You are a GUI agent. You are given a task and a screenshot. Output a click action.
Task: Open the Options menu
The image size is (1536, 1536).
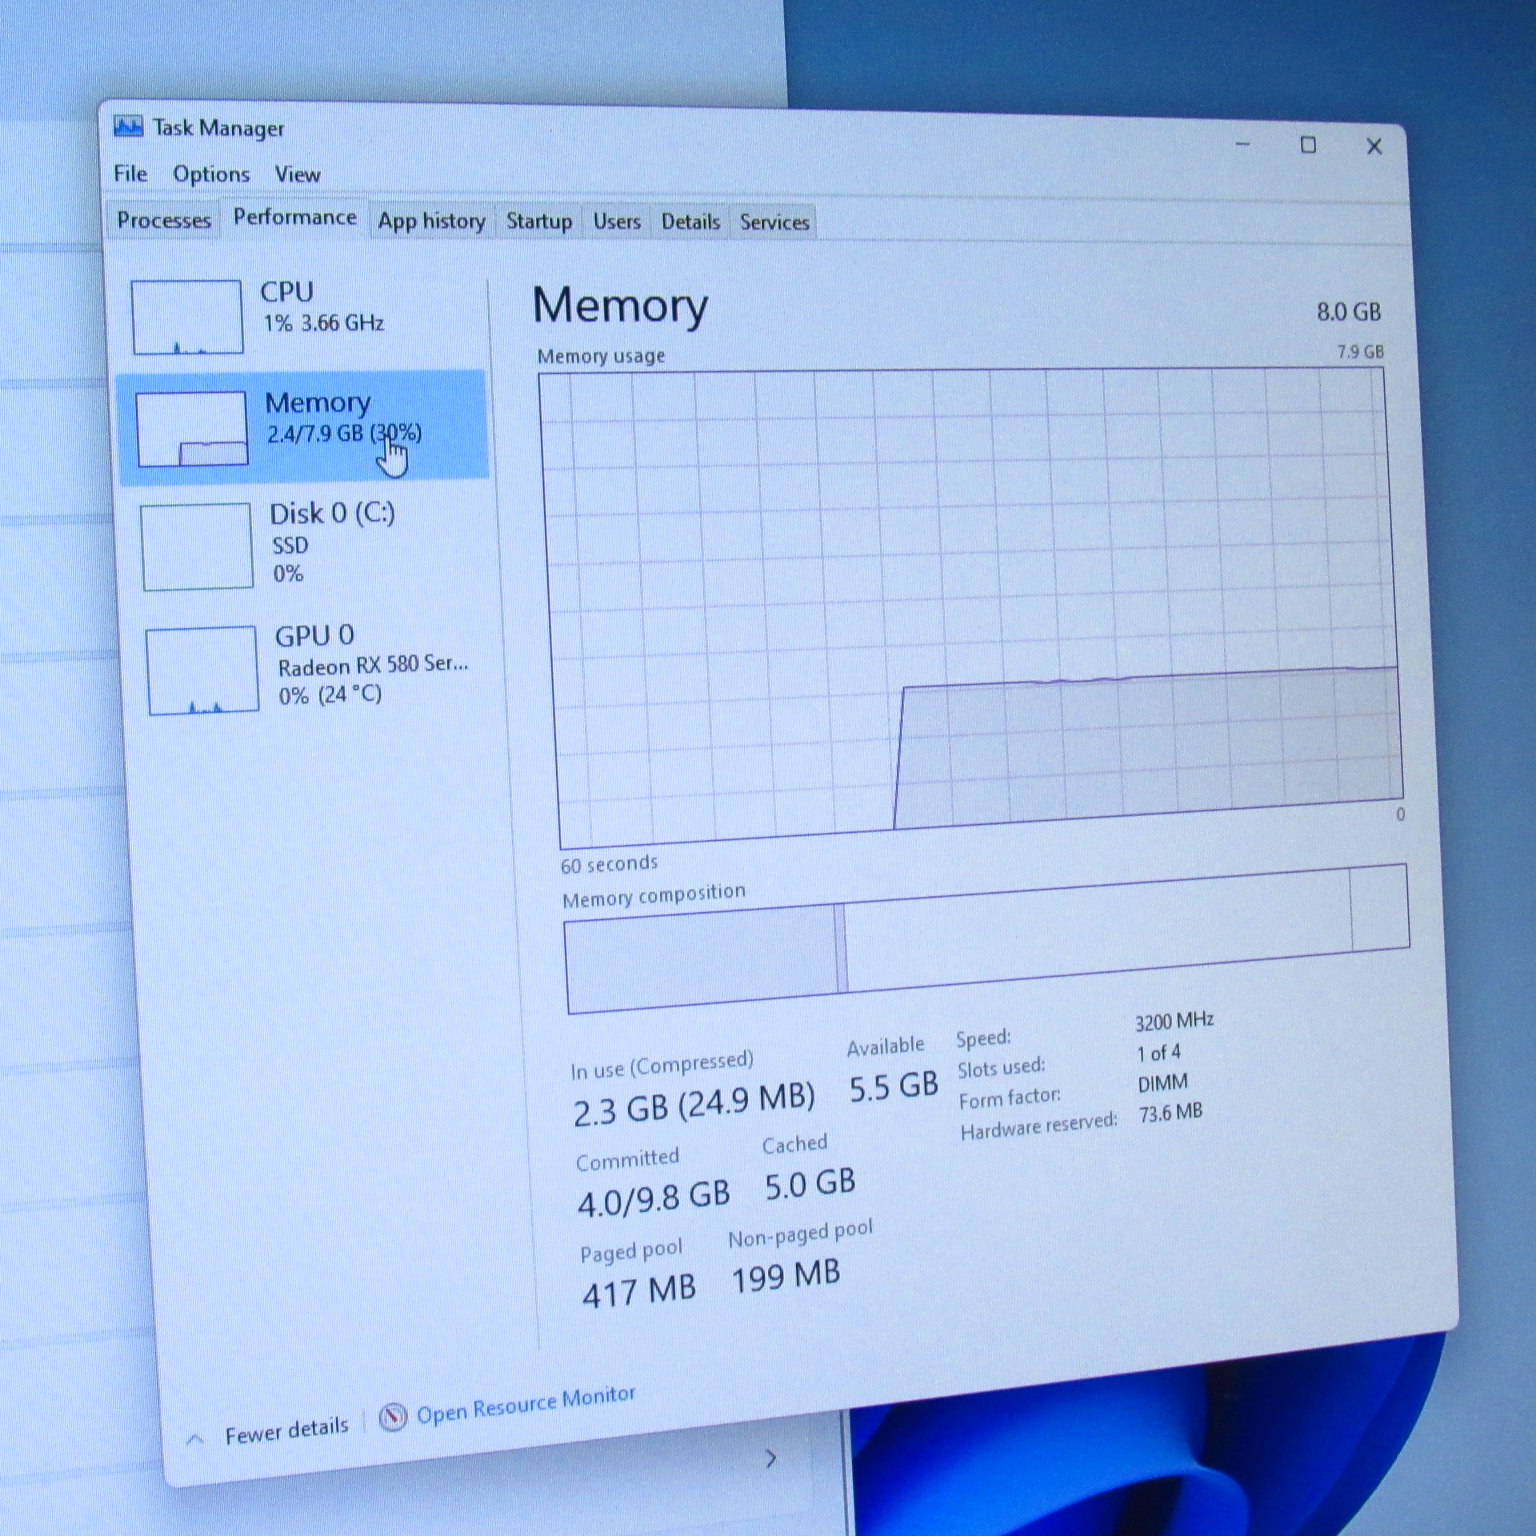[211, 174]
